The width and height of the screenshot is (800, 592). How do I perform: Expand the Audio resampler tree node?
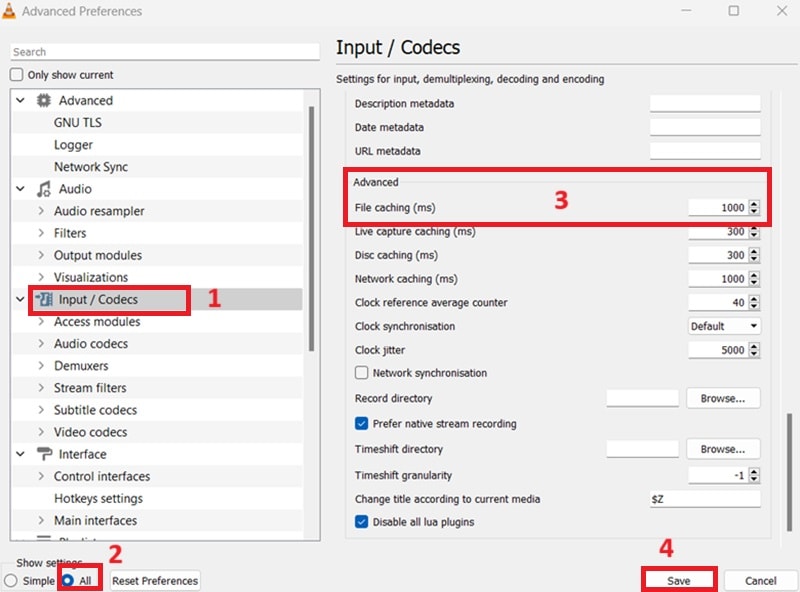coord(41,211)
